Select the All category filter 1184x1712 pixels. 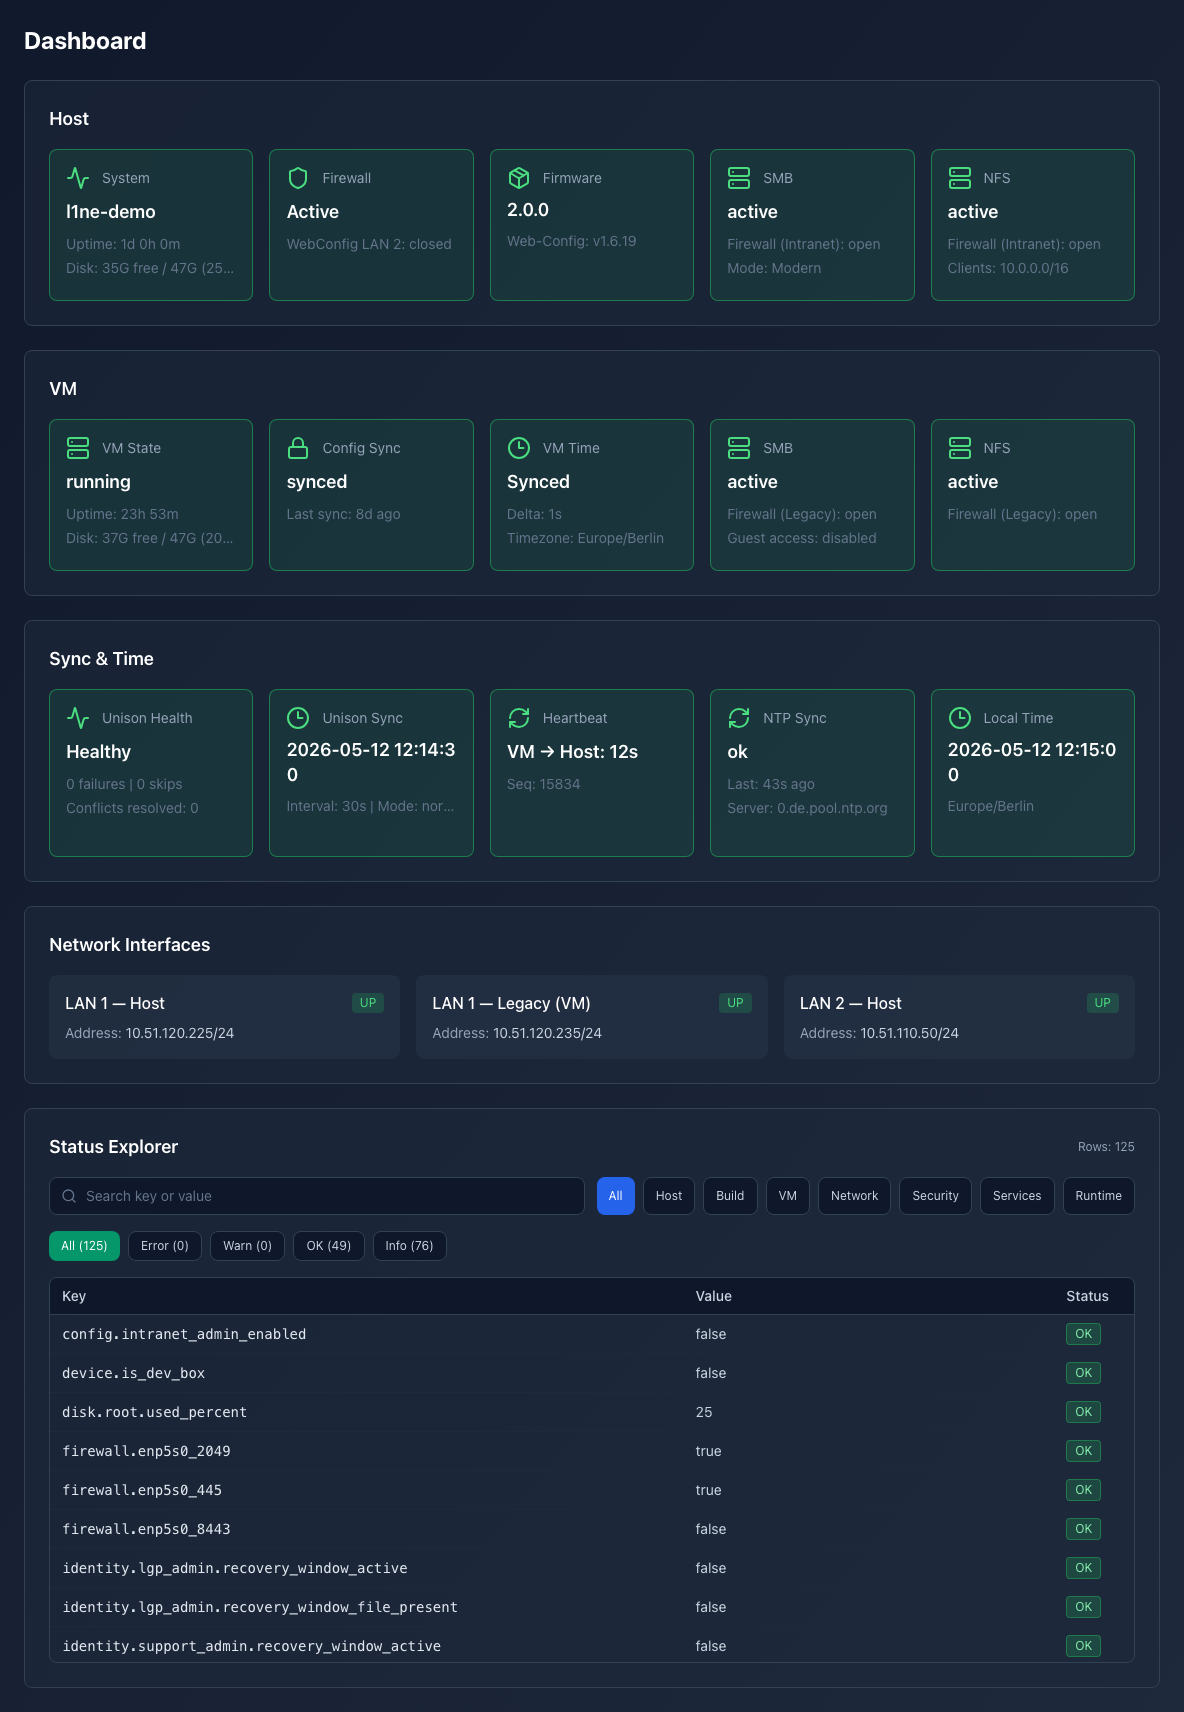point(616,1196)
